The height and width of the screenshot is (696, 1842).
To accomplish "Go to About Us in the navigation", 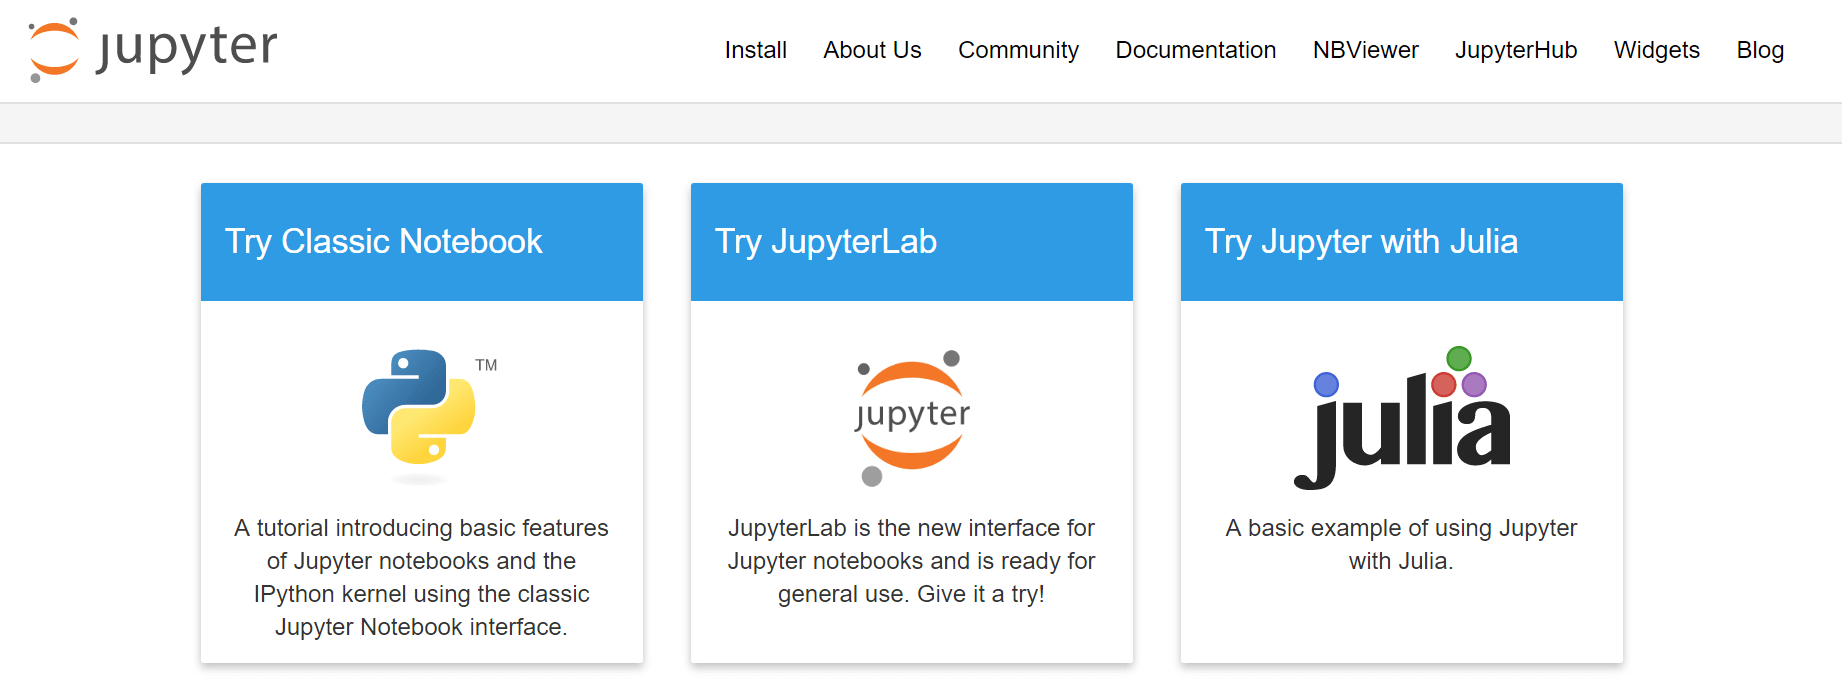I will pos(872,50).
